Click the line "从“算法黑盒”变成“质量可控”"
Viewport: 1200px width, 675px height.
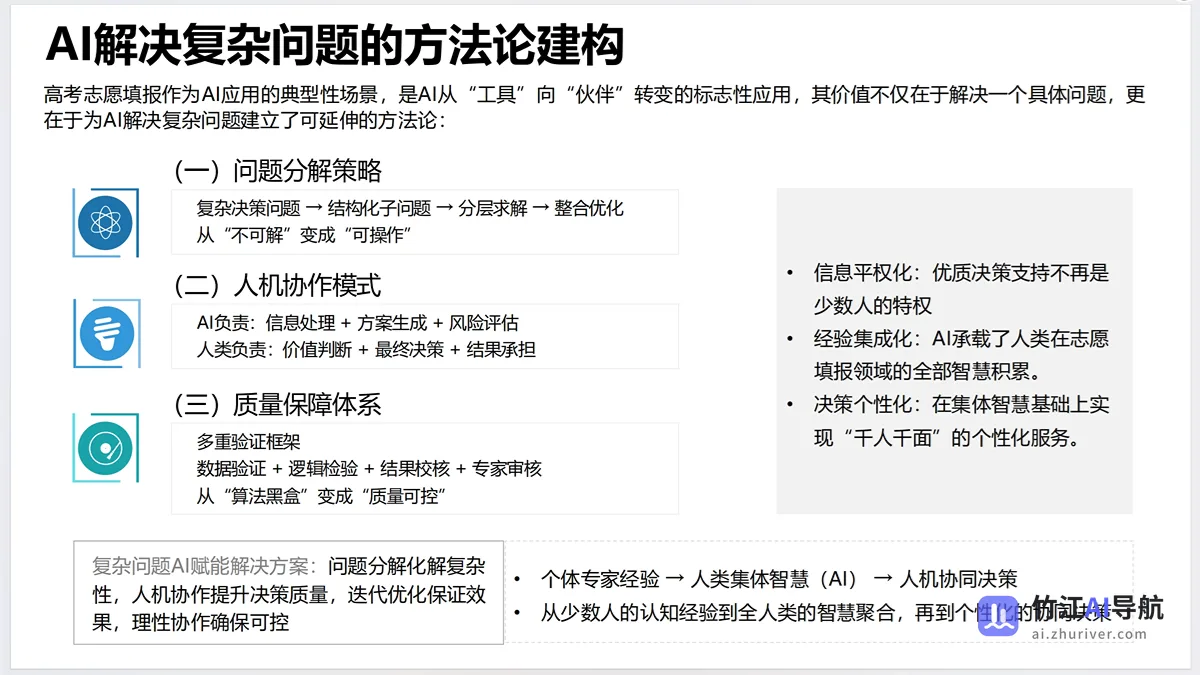[x=321, y=496]
